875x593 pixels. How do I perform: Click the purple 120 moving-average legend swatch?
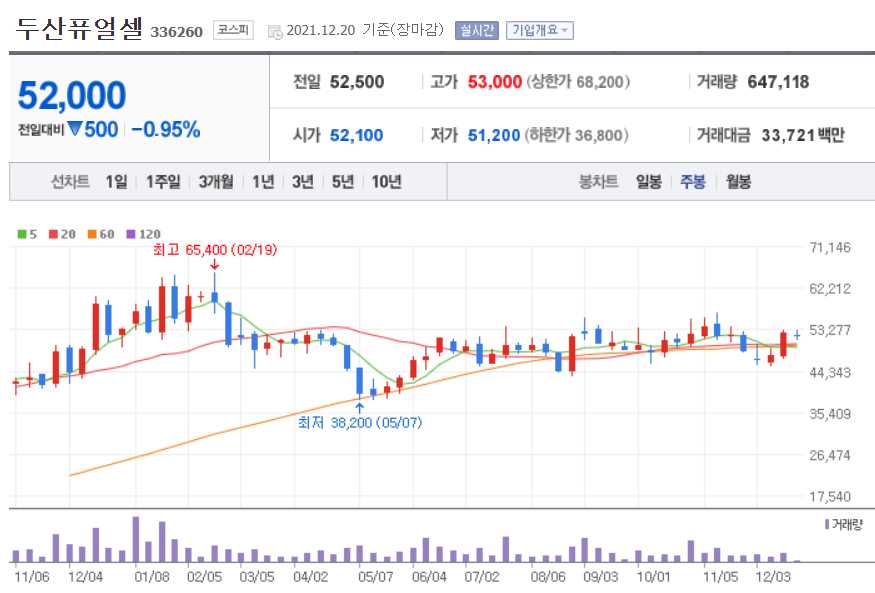131,234
